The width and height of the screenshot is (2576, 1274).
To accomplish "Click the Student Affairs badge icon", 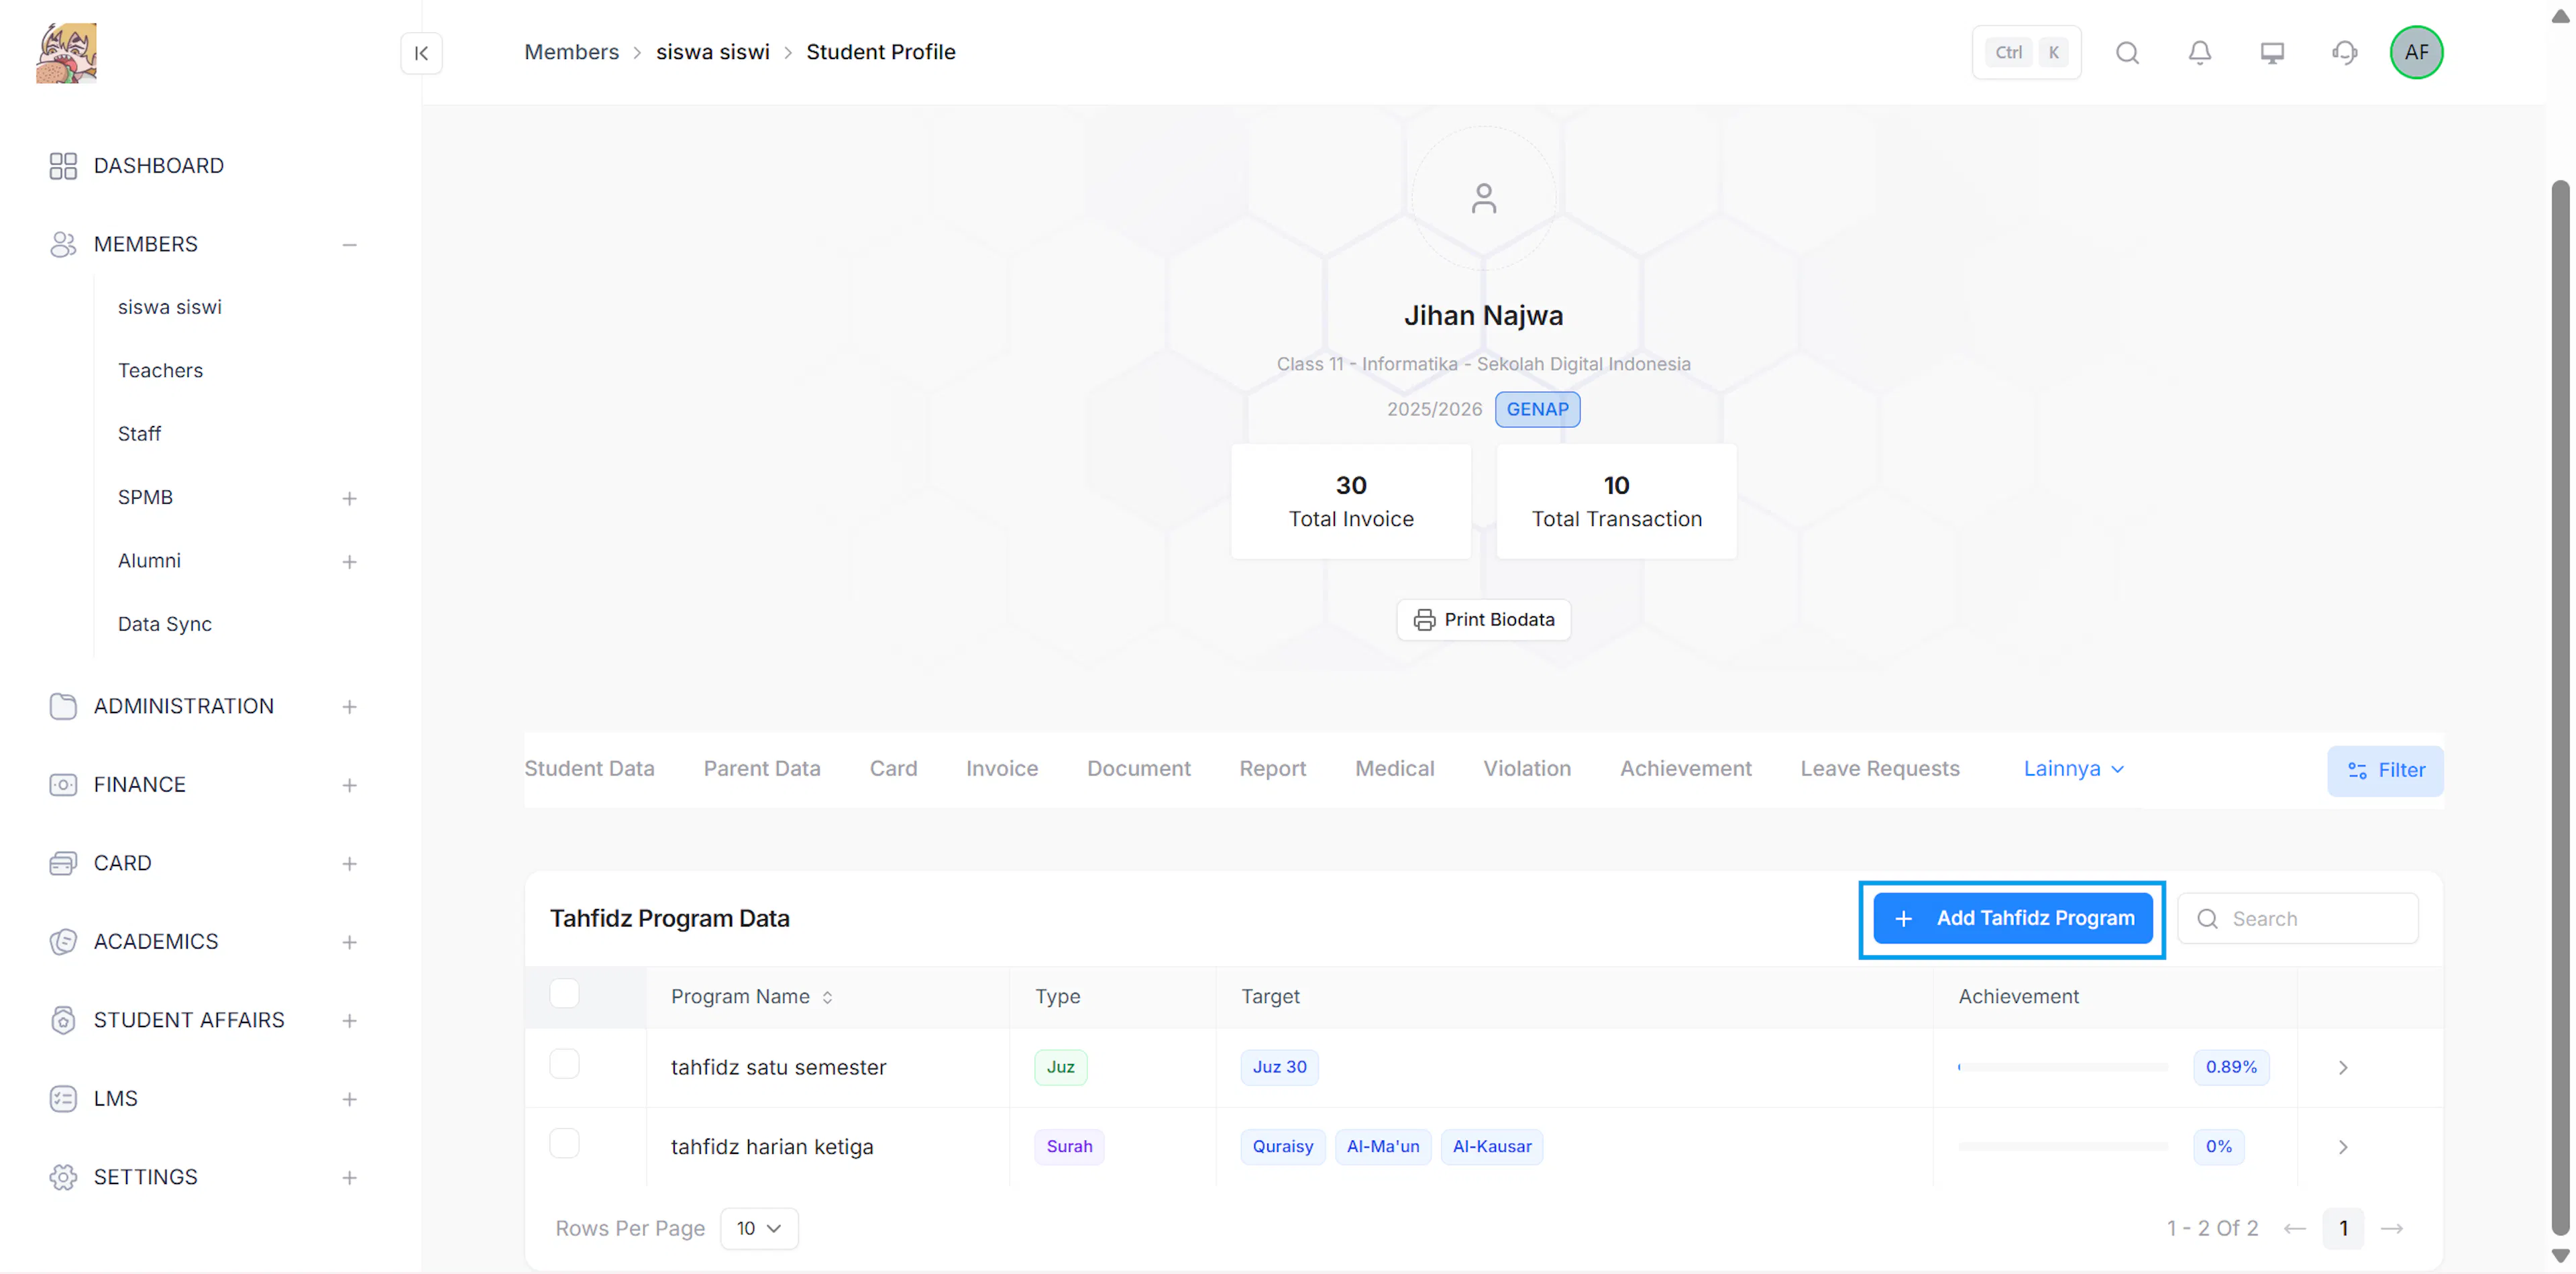I will point(63,1021).
